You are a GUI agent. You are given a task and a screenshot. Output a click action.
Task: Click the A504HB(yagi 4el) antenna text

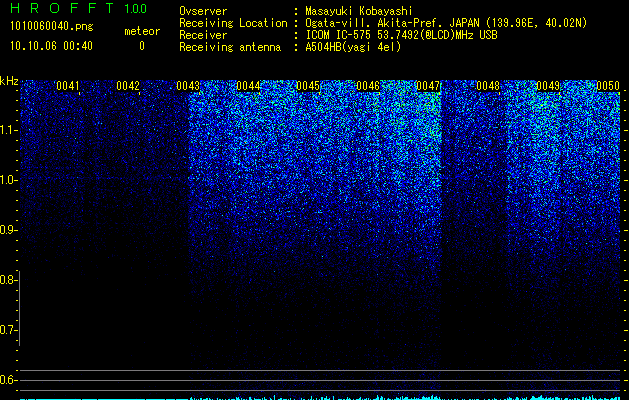click(353, 47)
